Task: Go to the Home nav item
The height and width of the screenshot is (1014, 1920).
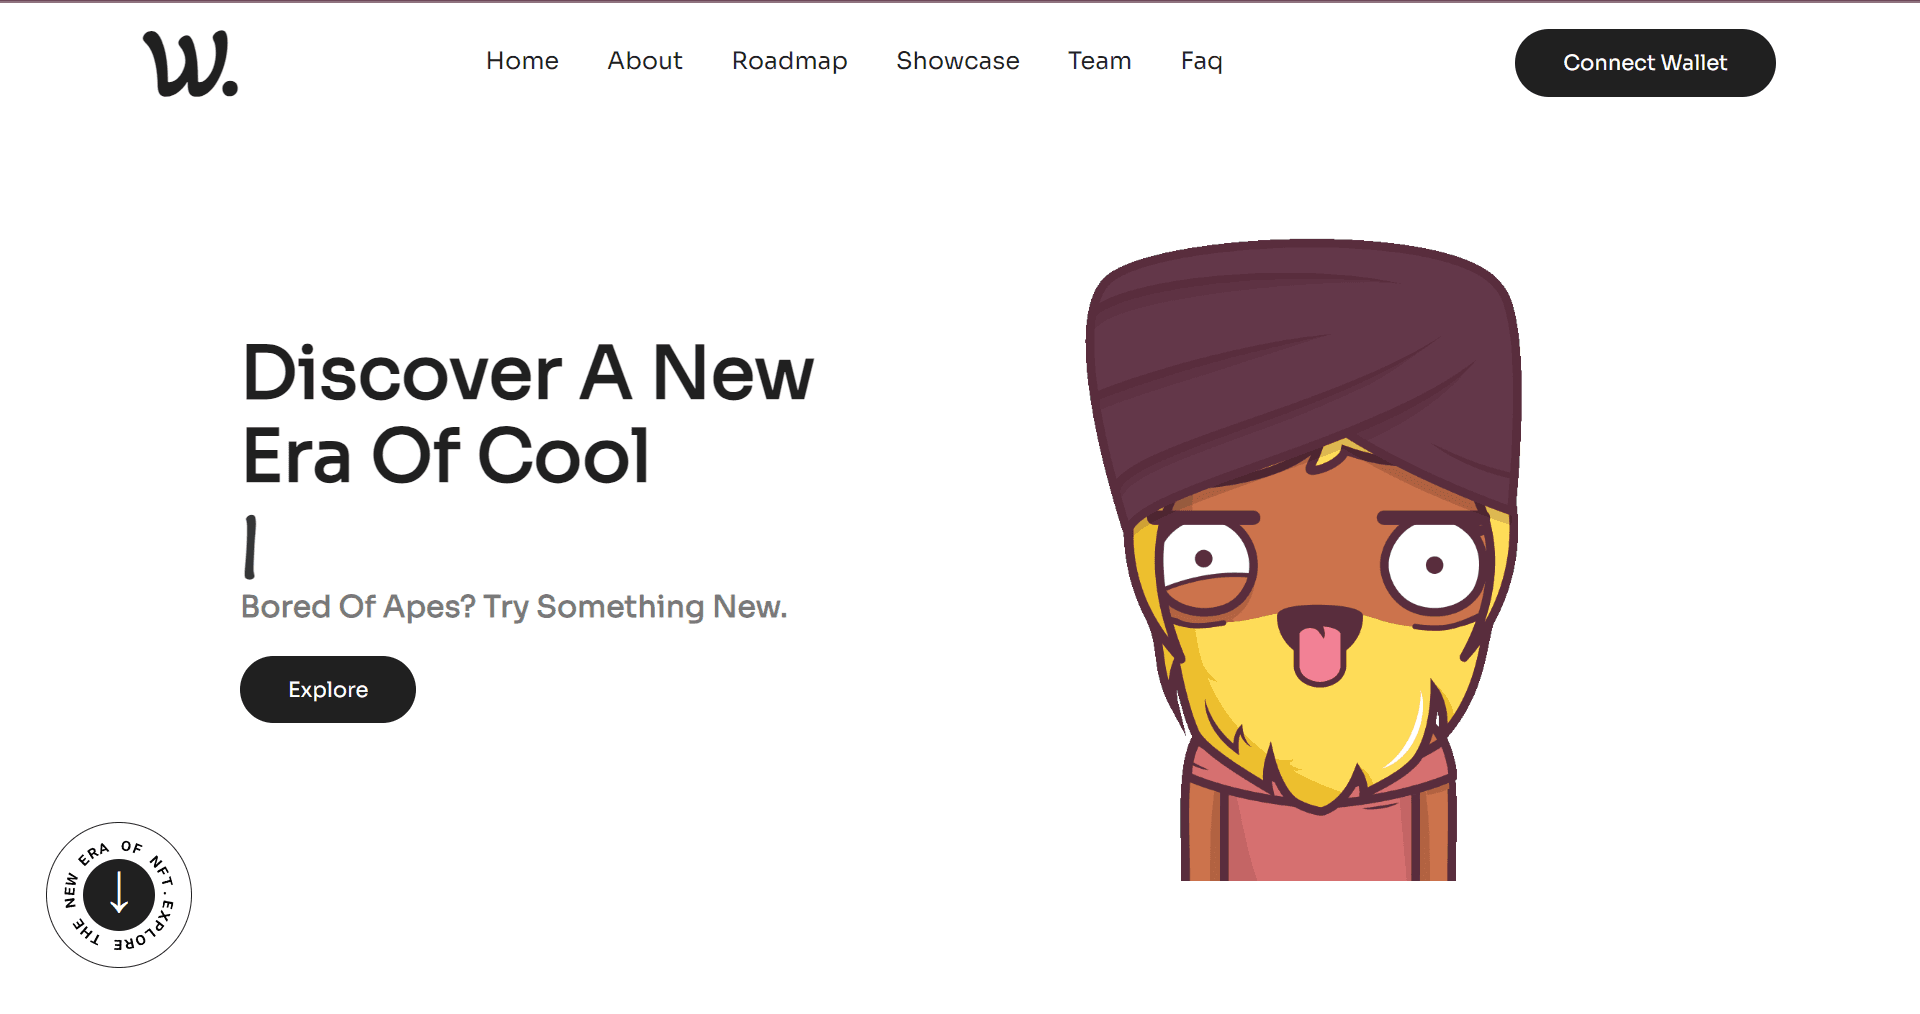Action: (x=522, y=61)
